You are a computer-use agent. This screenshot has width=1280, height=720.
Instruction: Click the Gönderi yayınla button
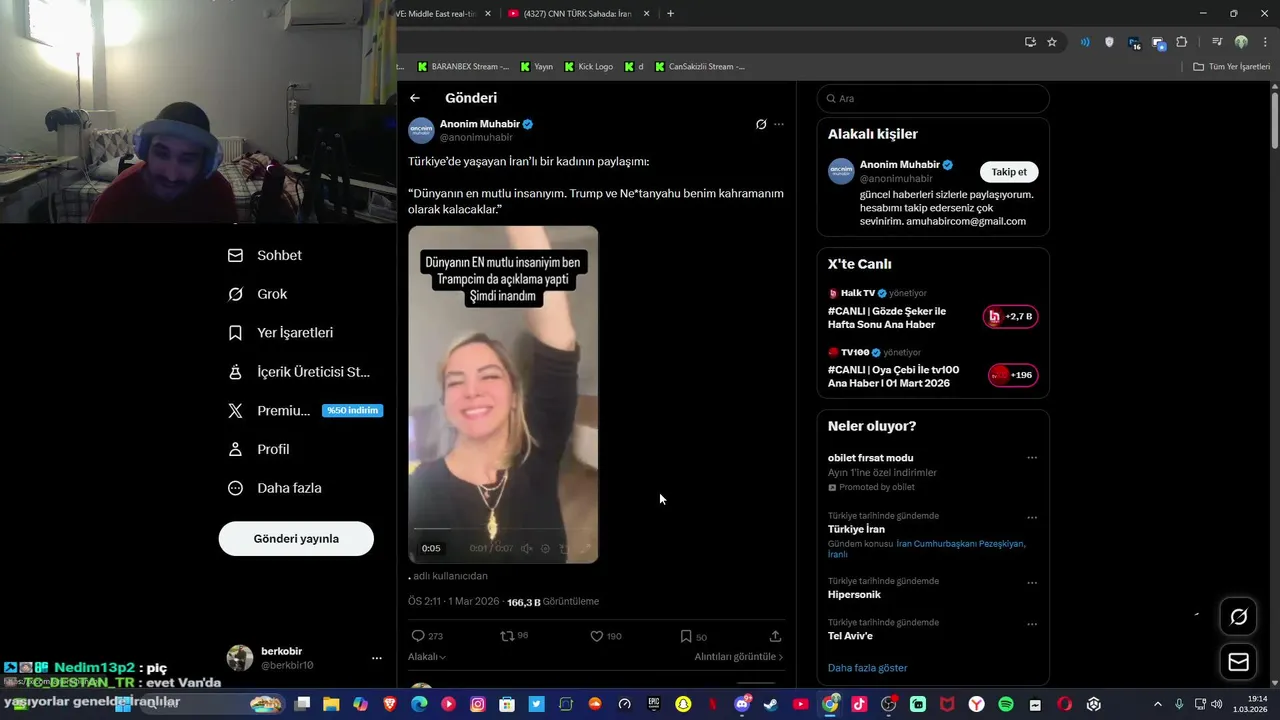click(296, 539)
